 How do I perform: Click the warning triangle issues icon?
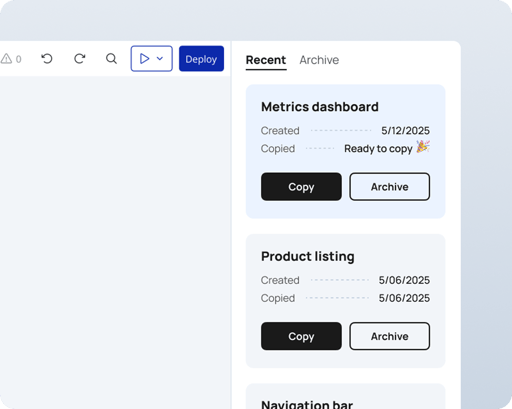[6, 59]
